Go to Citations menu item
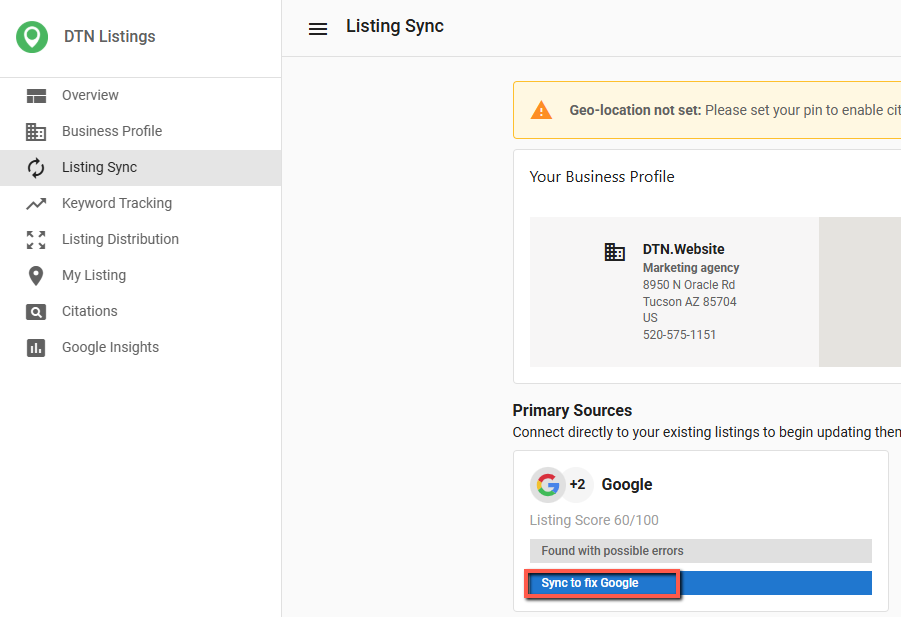Screen dimensions: 901x617 [x=140, y=311]
